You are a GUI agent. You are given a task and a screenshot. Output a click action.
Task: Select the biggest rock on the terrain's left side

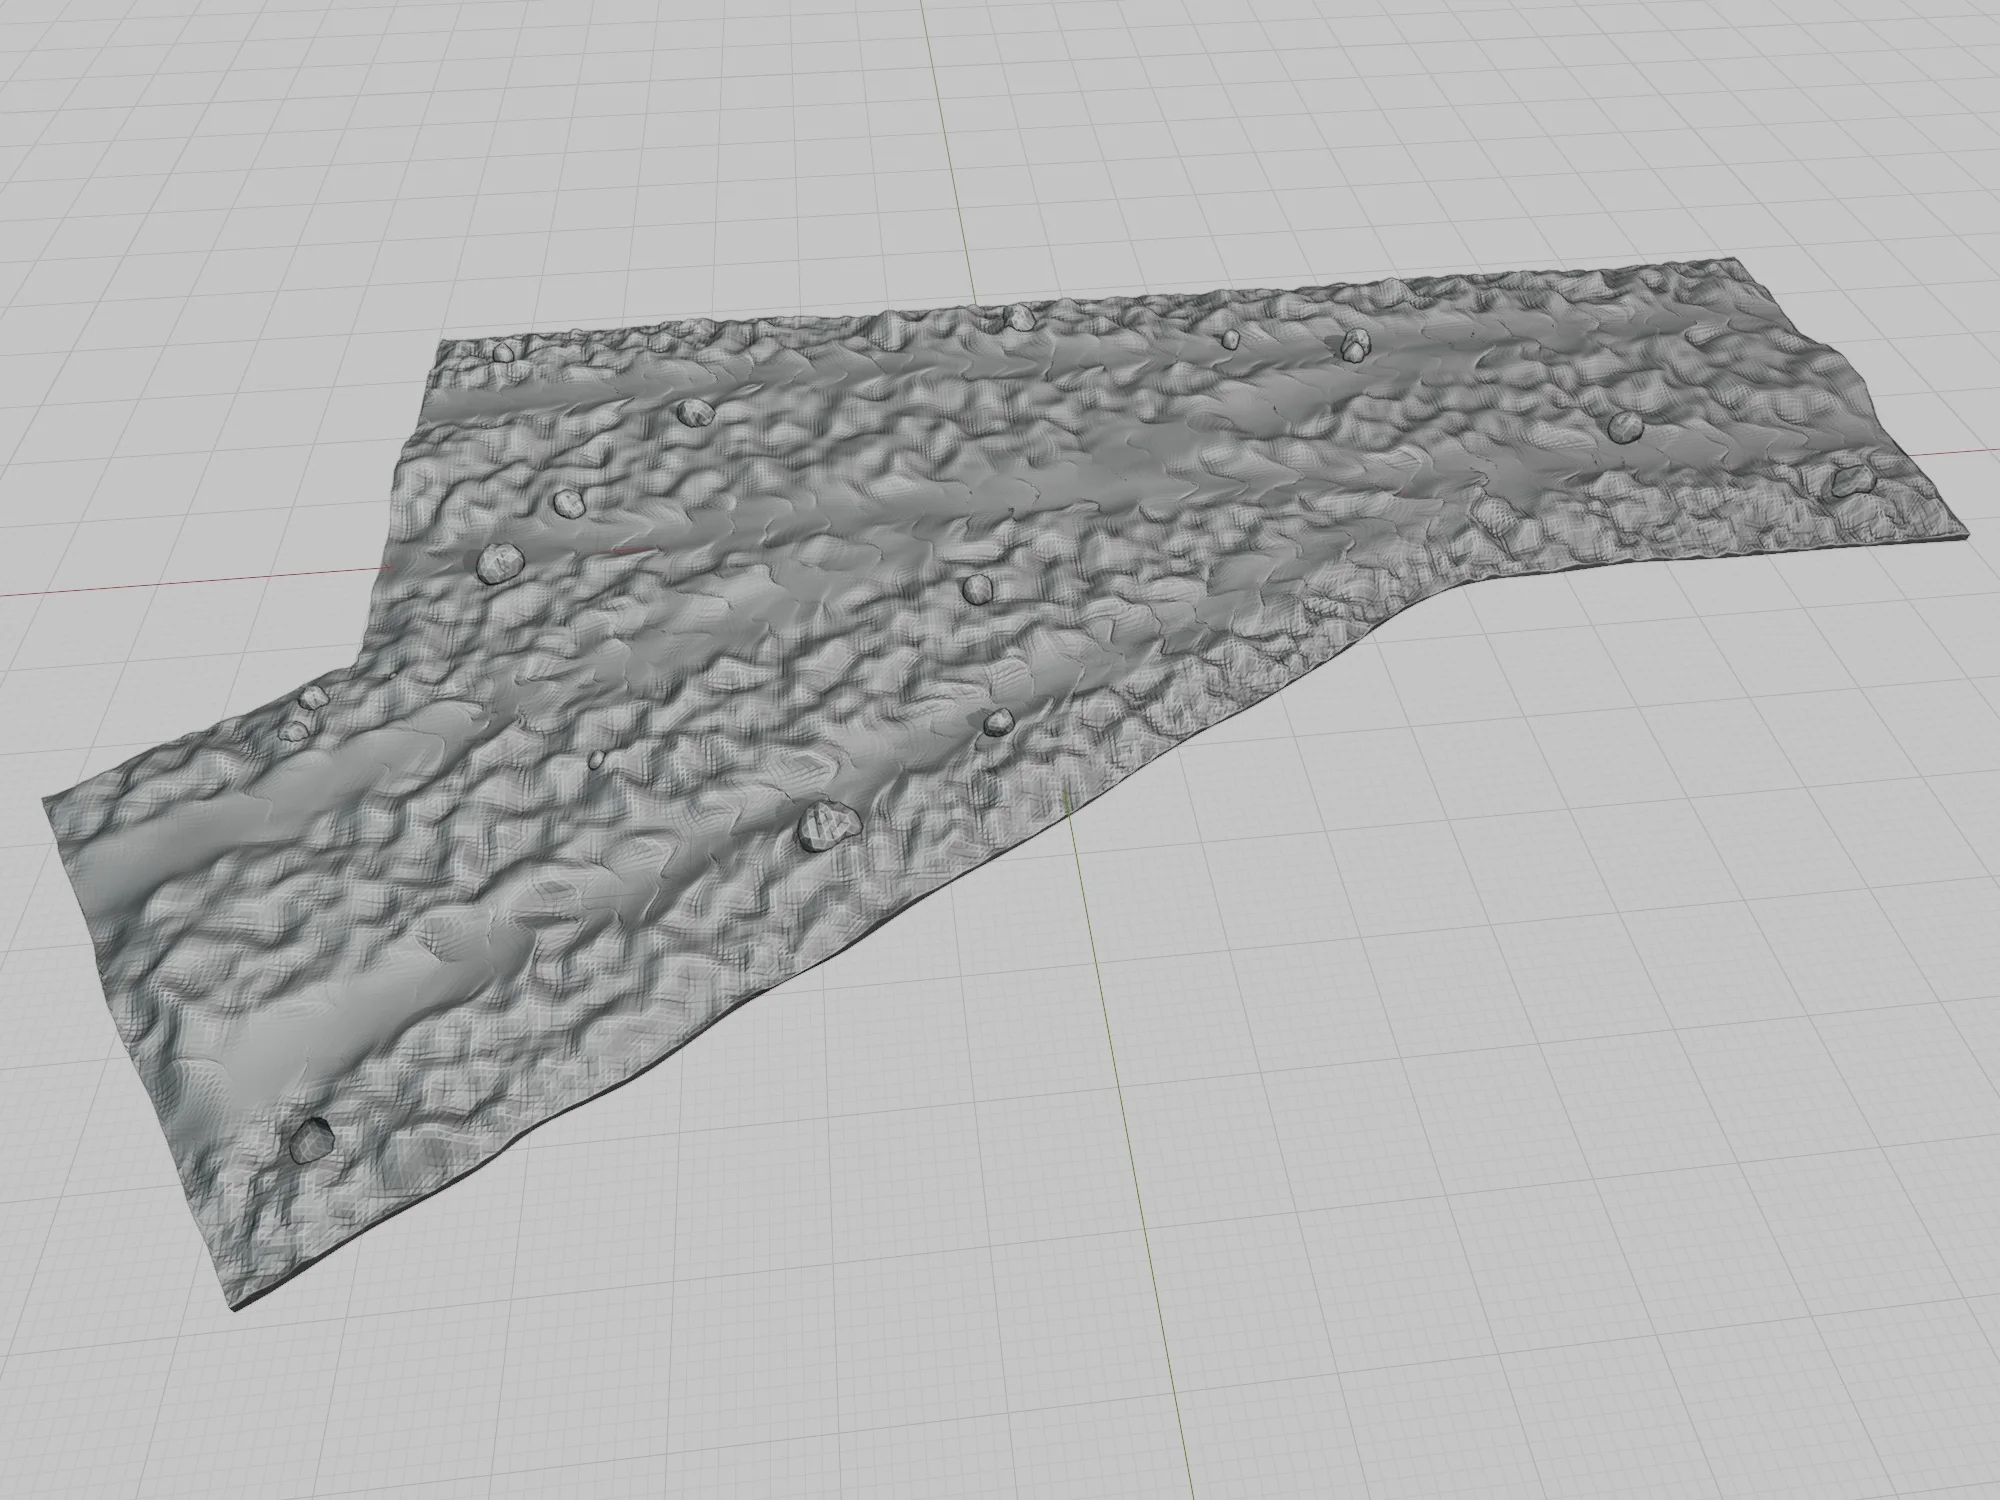point(499,563)
